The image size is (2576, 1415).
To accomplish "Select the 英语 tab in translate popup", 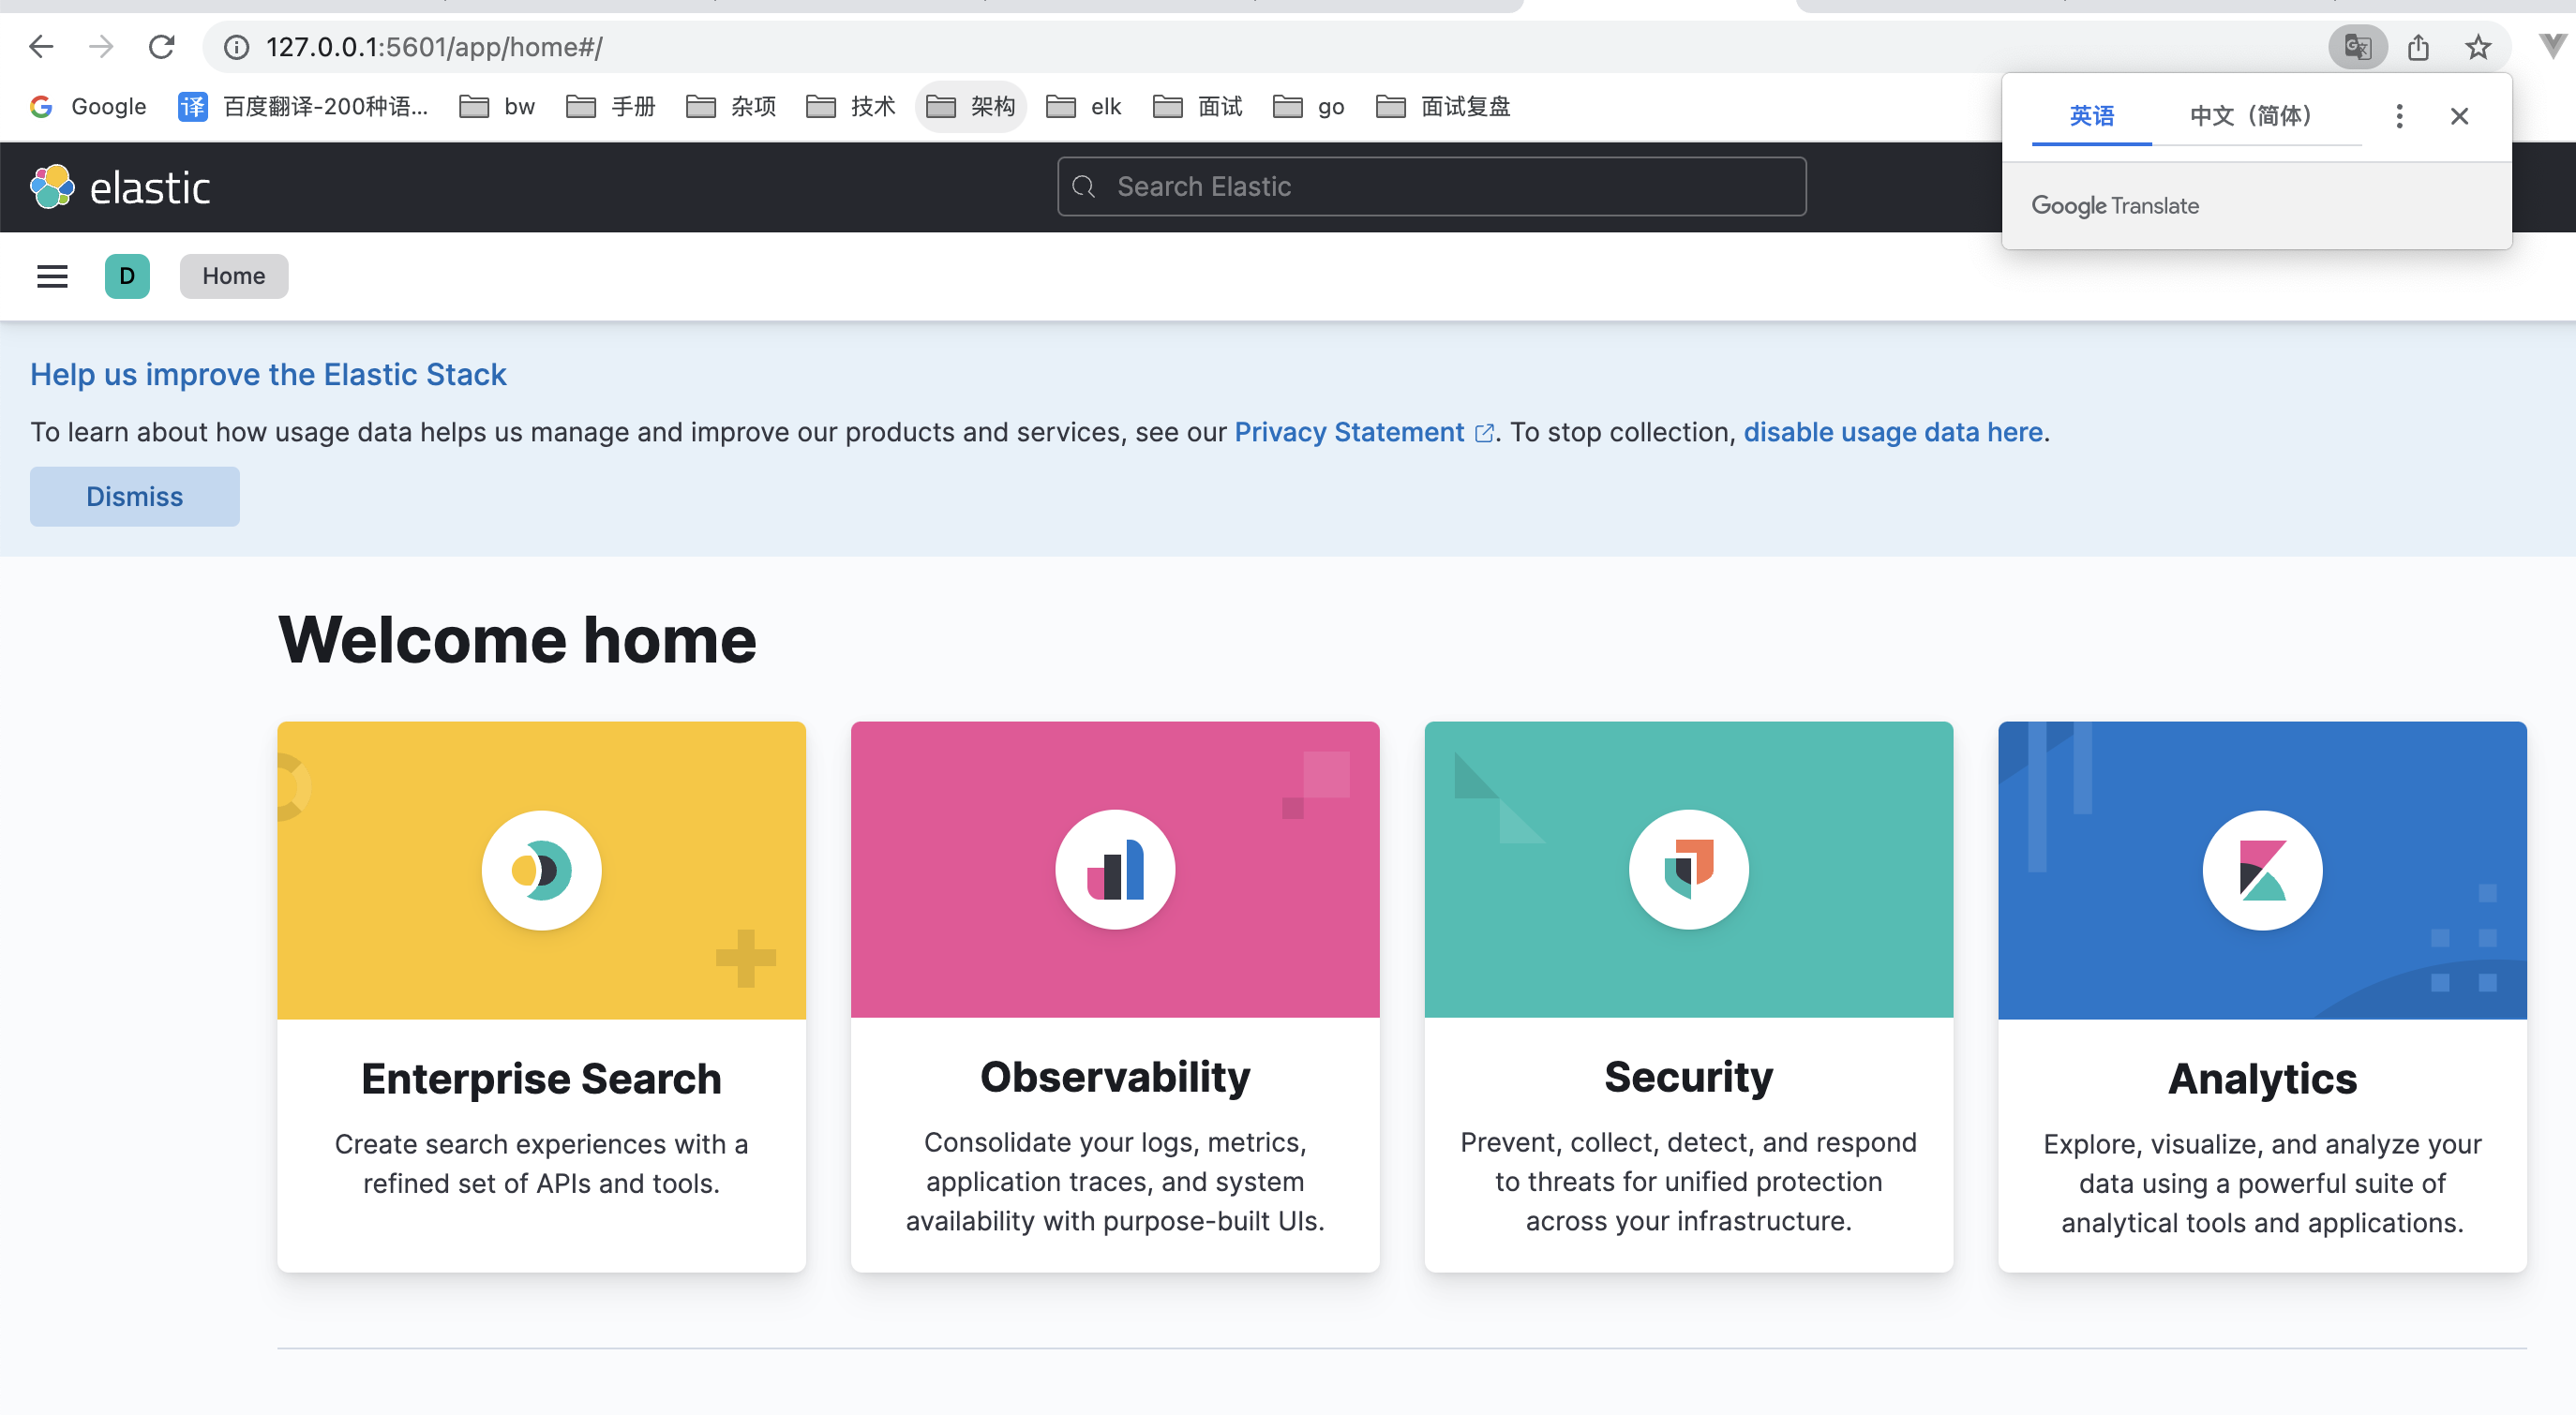I will tap(2091, 116).
